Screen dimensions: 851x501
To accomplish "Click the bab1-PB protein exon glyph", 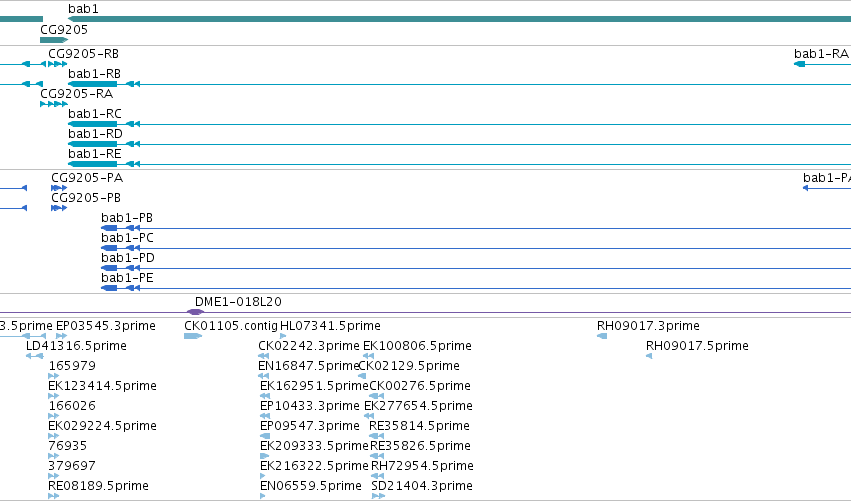I will click(109, 228).
